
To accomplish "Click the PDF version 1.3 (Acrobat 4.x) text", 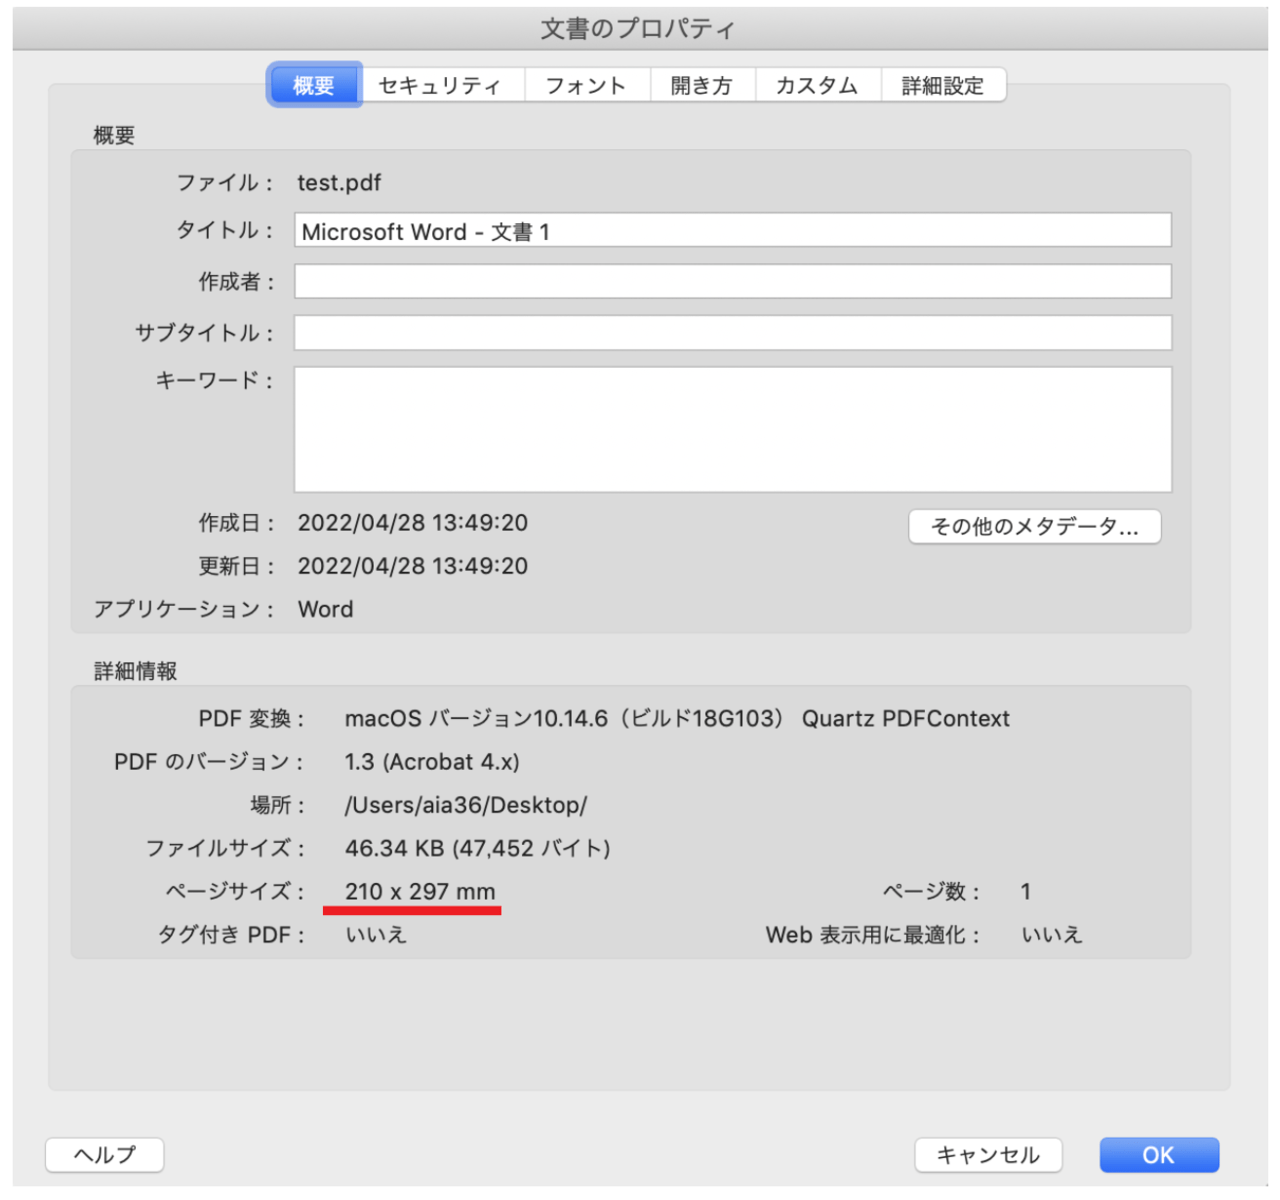I will point(432,762).
